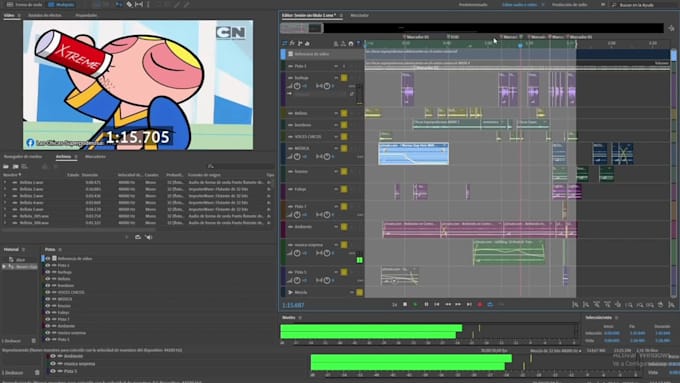The image size is (680, 383).
Task: Select the Razor tool in top toolbar
Action: (129, 5)
